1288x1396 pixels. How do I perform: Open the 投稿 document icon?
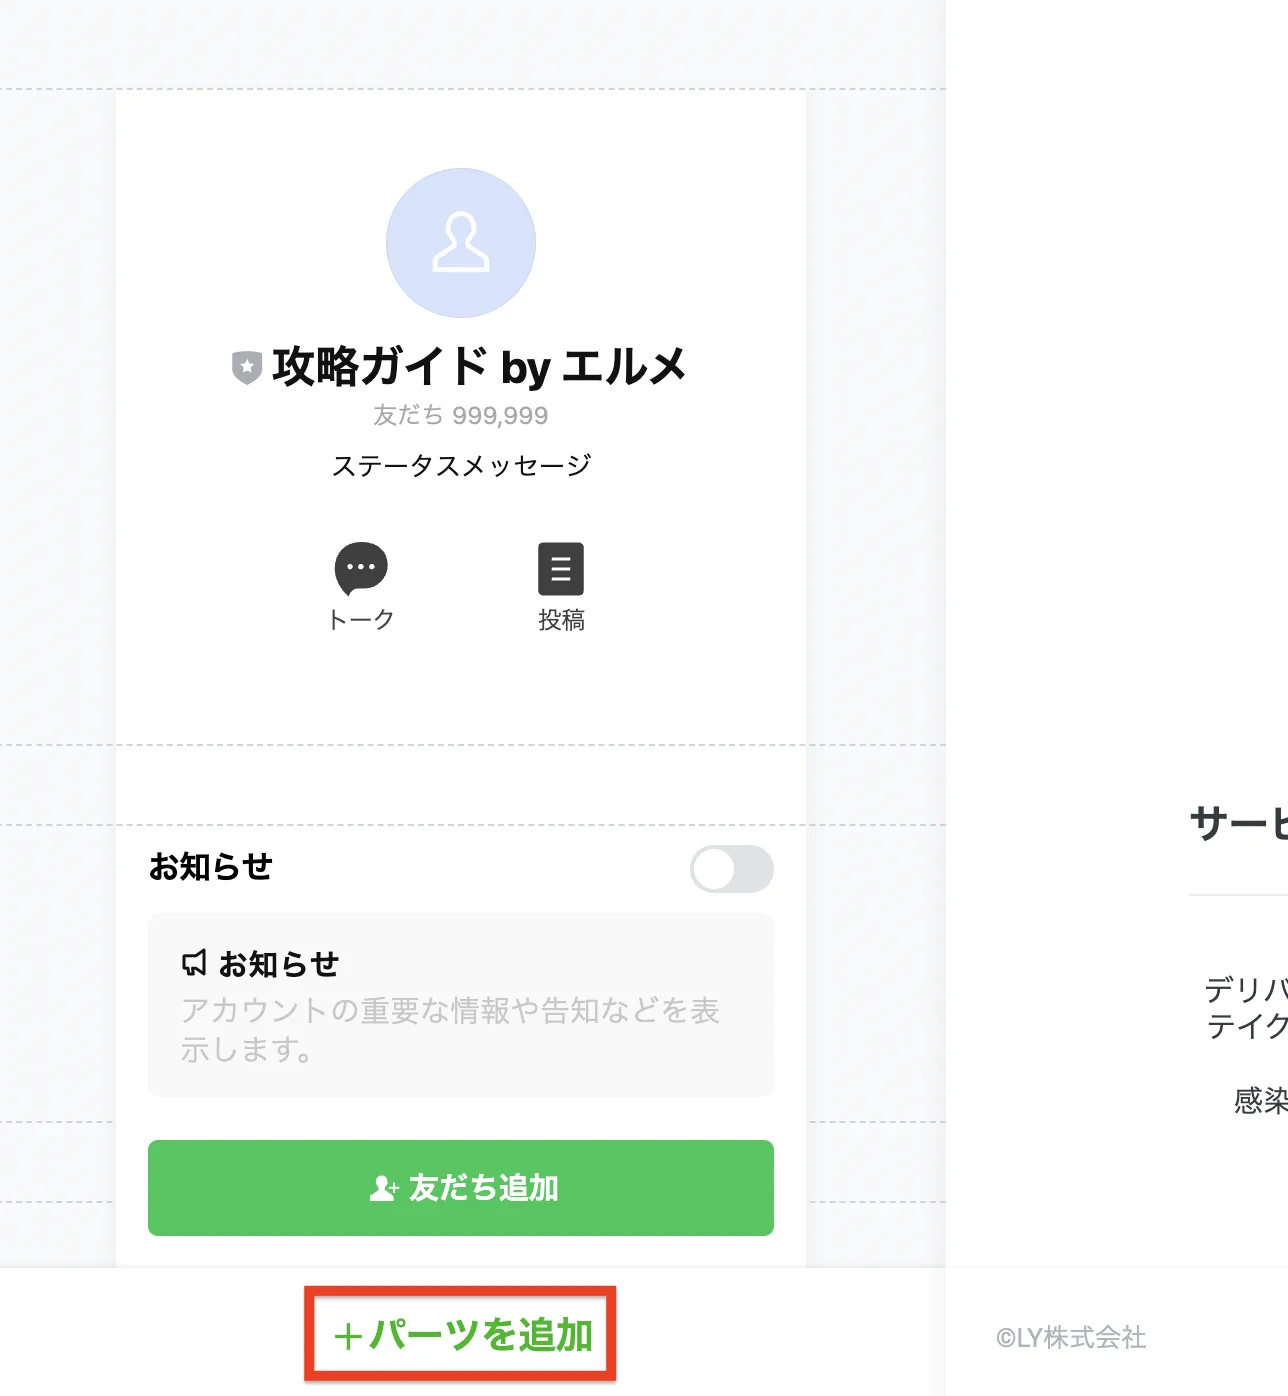pyautogui.click(x=561, y=569)
